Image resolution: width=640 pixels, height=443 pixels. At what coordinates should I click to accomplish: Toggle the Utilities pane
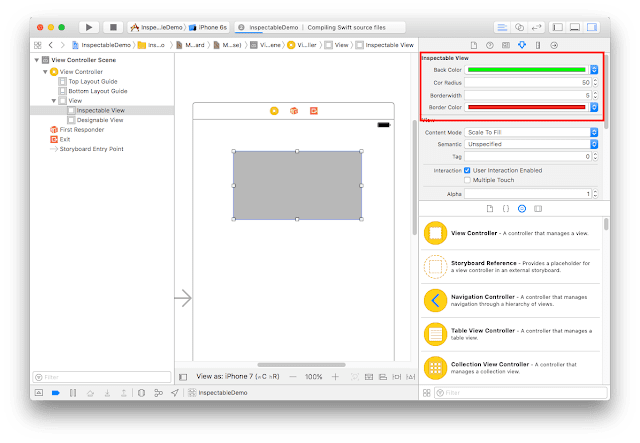point(592,27)
